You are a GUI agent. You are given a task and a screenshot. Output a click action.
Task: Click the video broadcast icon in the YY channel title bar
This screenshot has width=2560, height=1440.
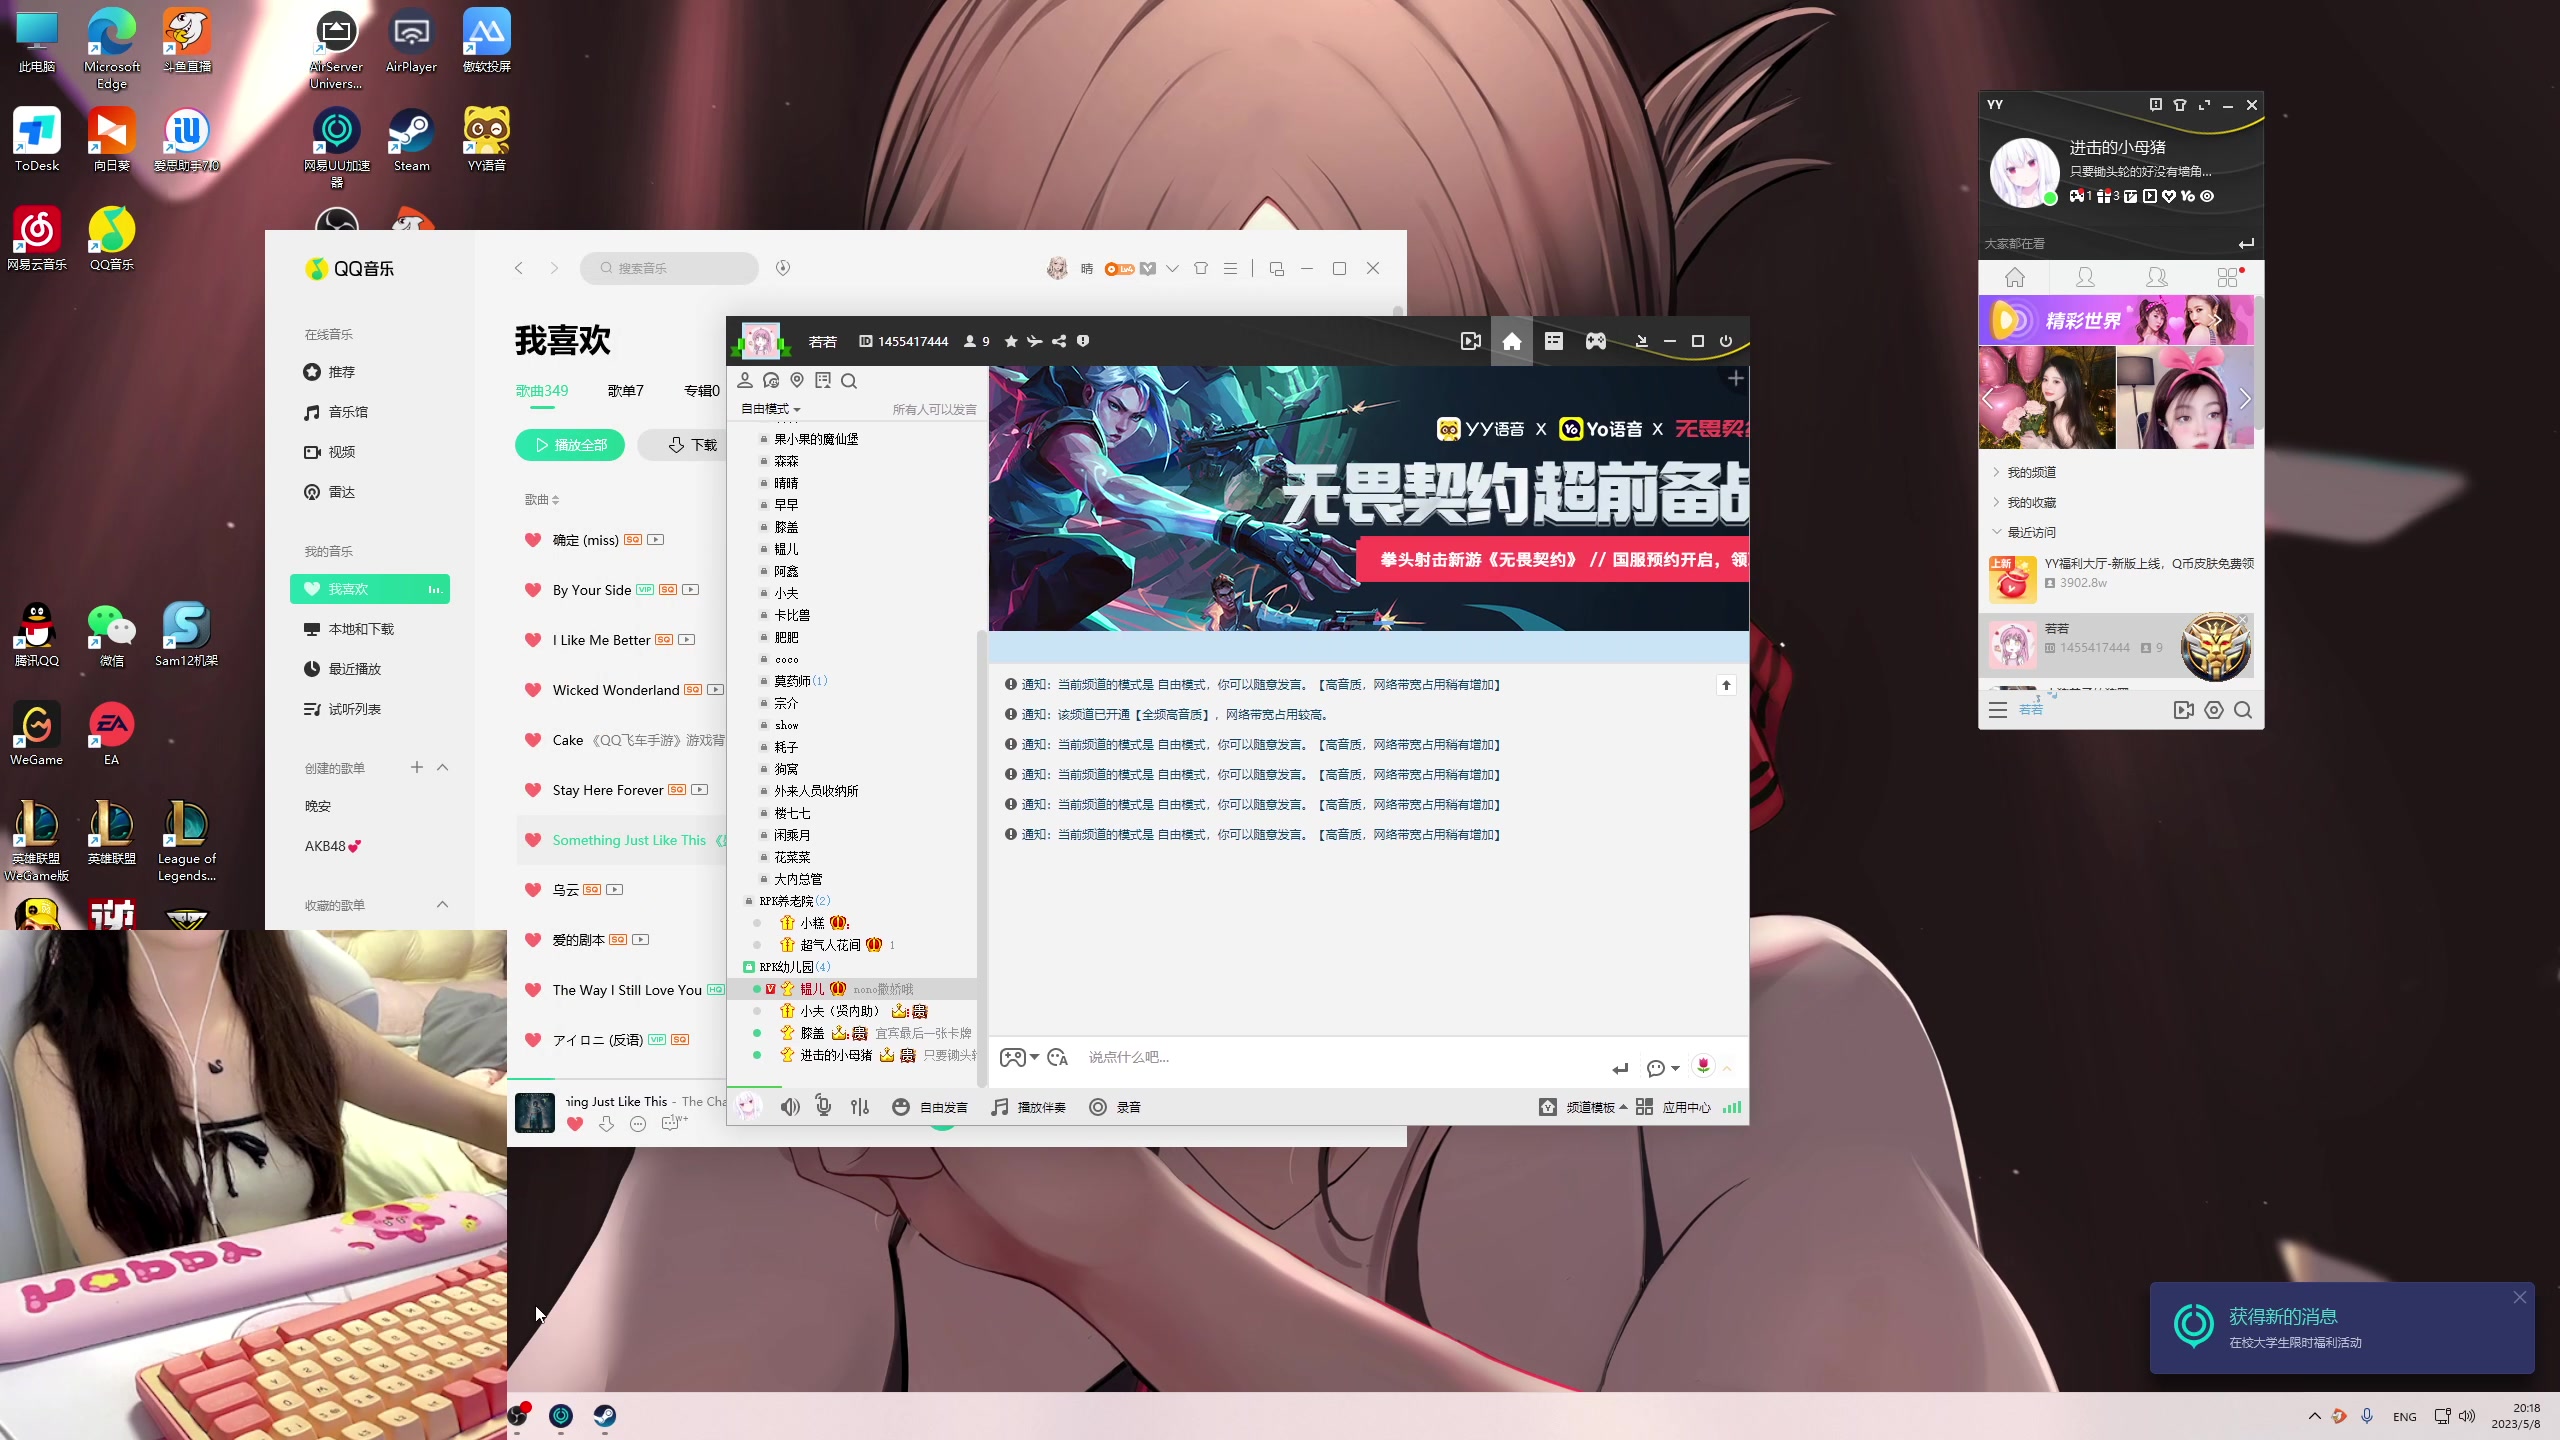click(x=1470, y=341)
